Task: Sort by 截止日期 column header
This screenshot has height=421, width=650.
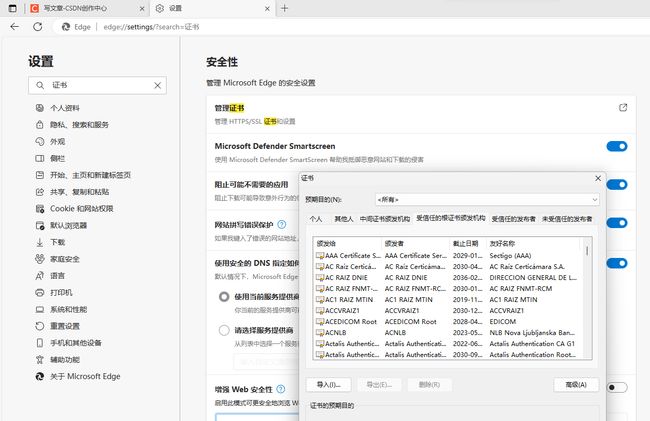Action: coord(466,243)
